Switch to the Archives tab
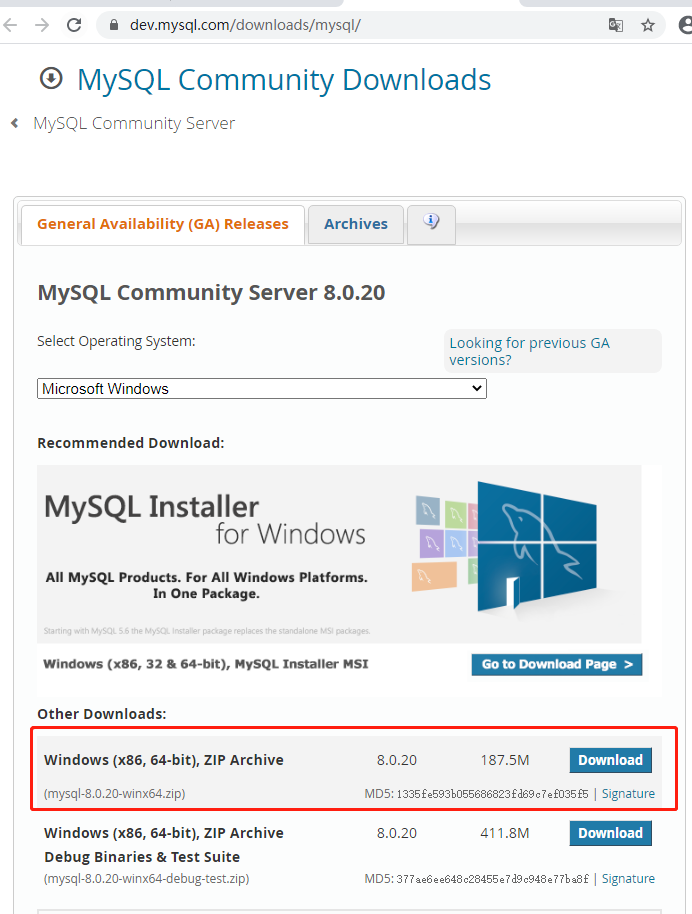692x914 pixels. 356,224
